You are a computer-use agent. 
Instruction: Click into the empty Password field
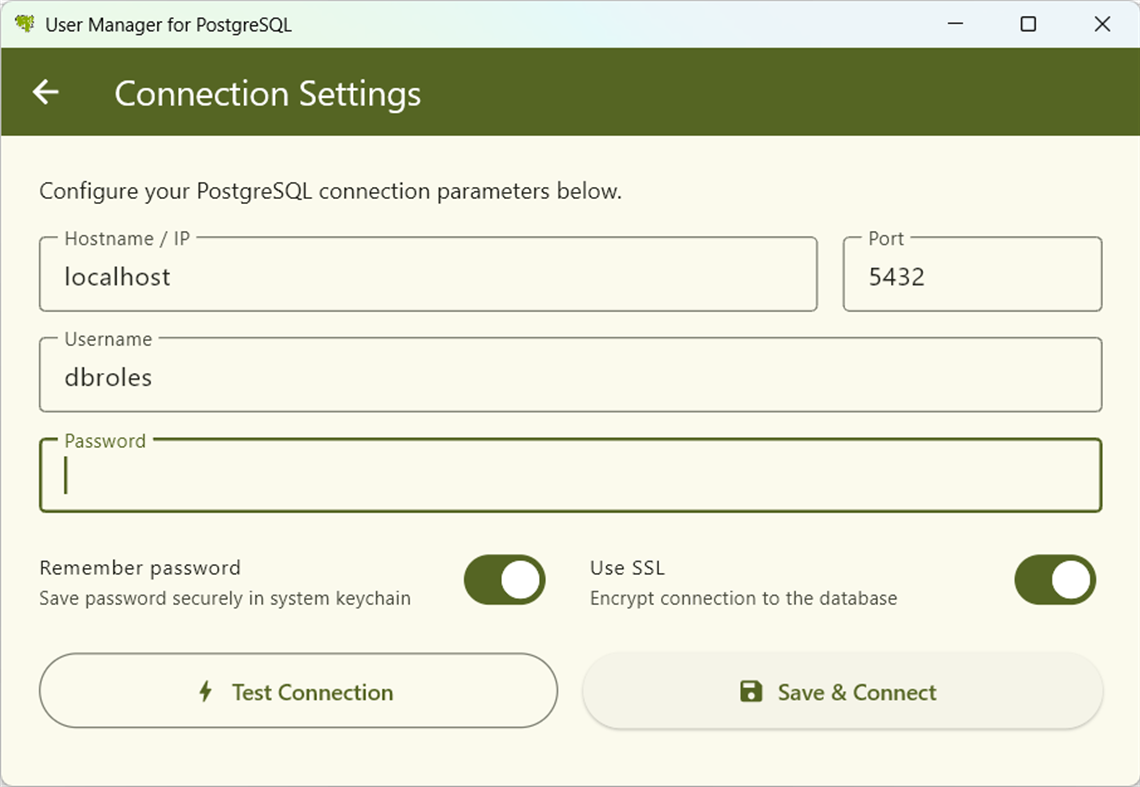[x=571, y=475]
